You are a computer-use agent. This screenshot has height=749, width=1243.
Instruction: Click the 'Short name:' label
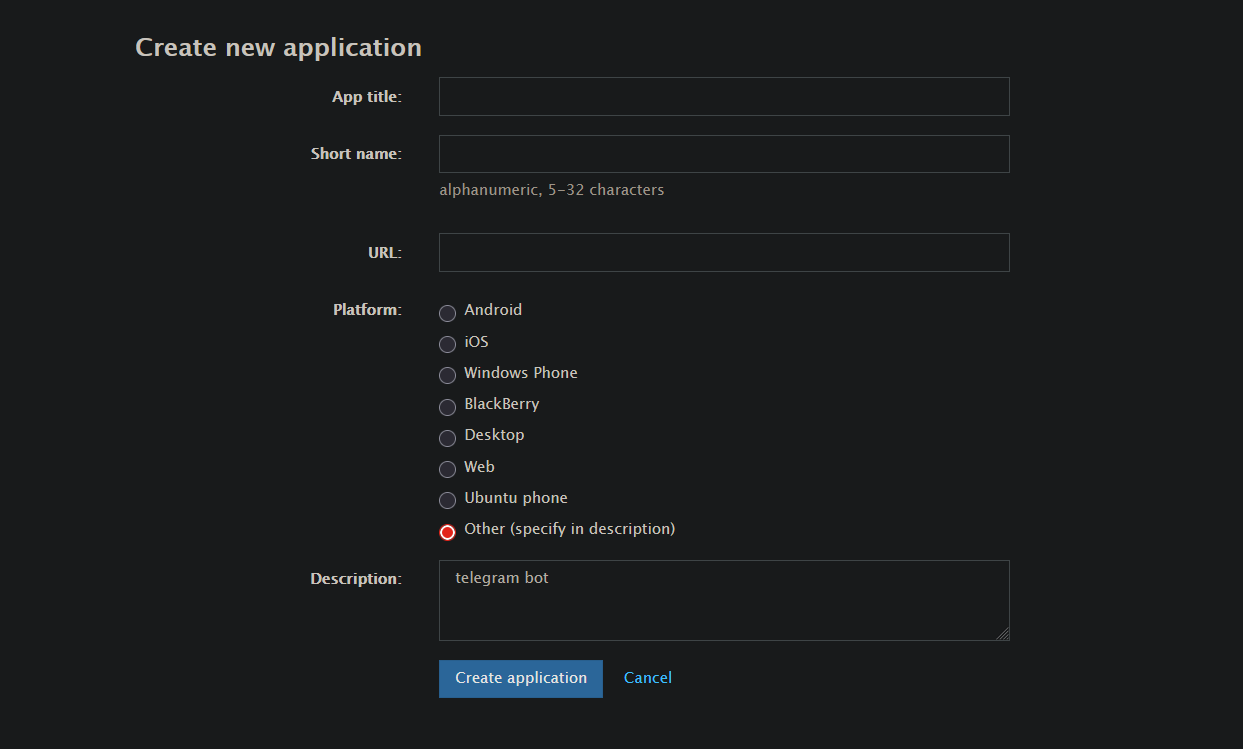point(356,154)
